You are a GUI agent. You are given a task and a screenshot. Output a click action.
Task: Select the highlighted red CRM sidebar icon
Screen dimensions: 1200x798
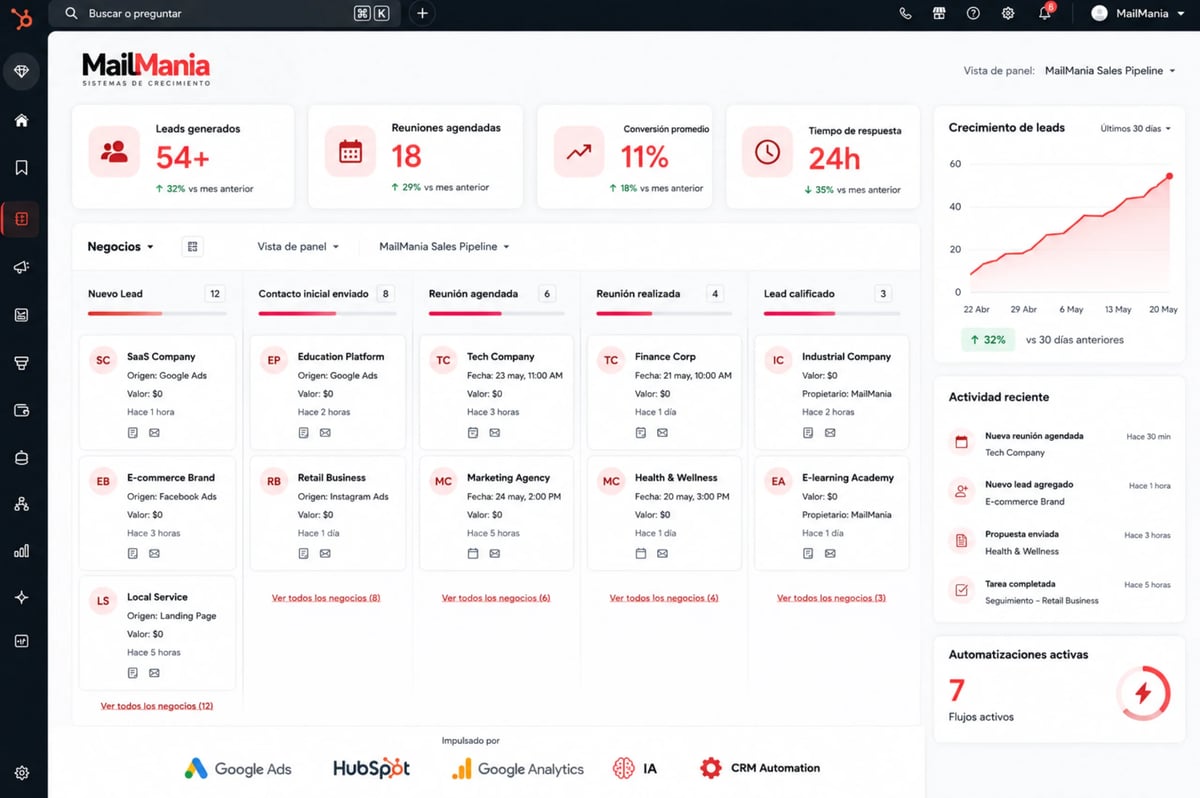22,218
